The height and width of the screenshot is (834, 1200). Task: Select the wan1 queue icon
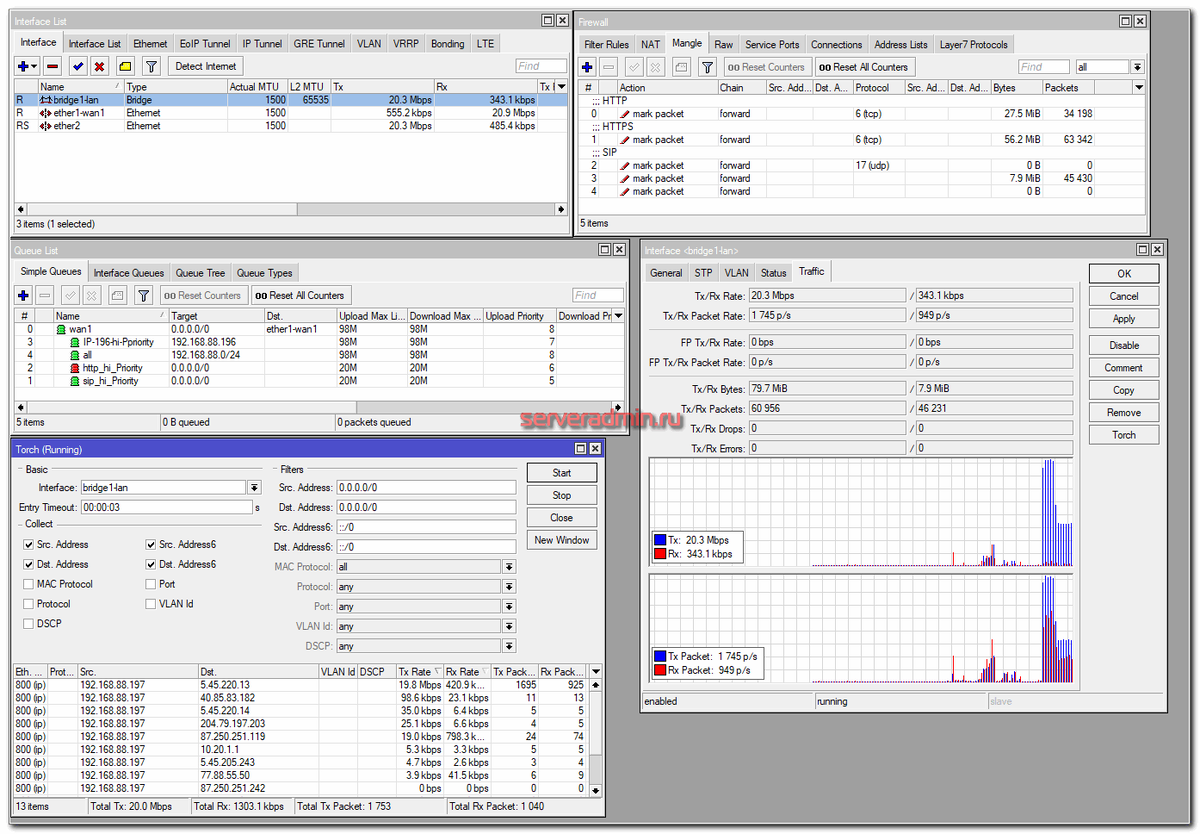(x=61, y=329)
